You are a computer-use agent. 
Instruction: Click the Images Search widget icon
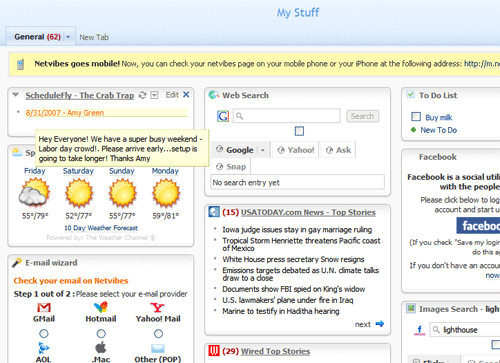(411, 308)
